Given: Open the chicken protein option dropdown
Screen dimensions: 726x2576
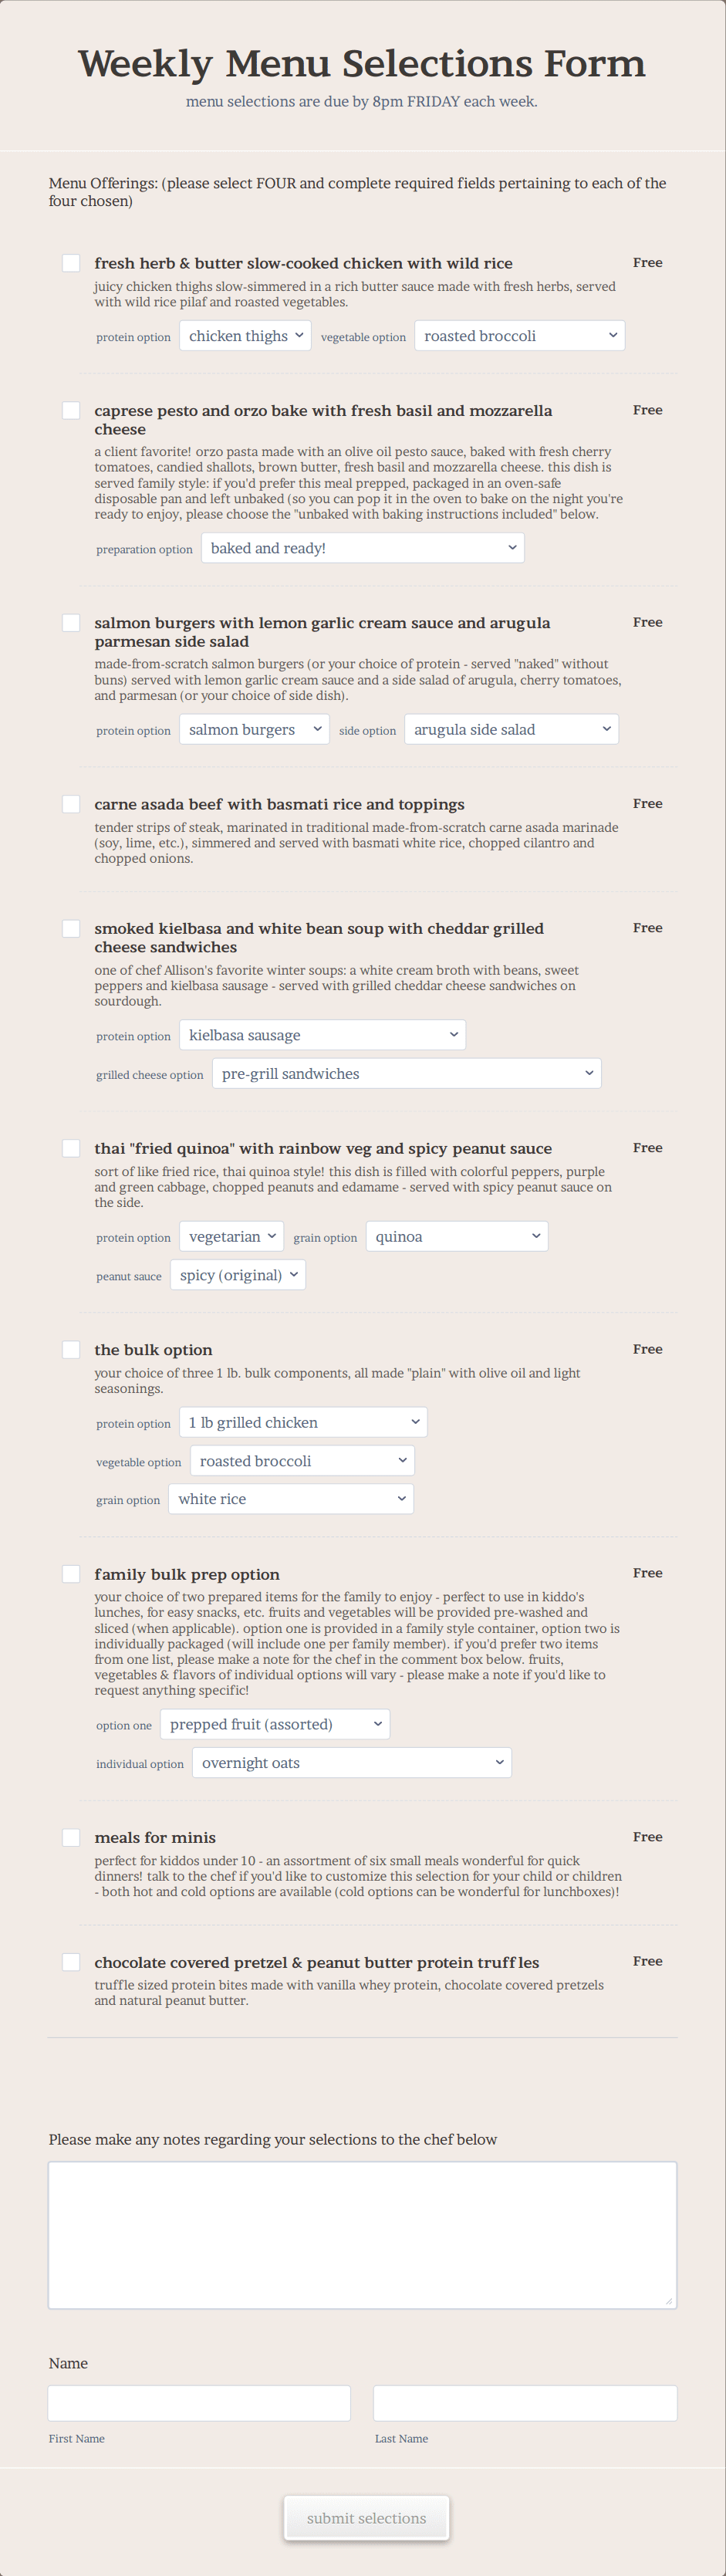Looking at the screenshot, I should (x=245, y=335).
